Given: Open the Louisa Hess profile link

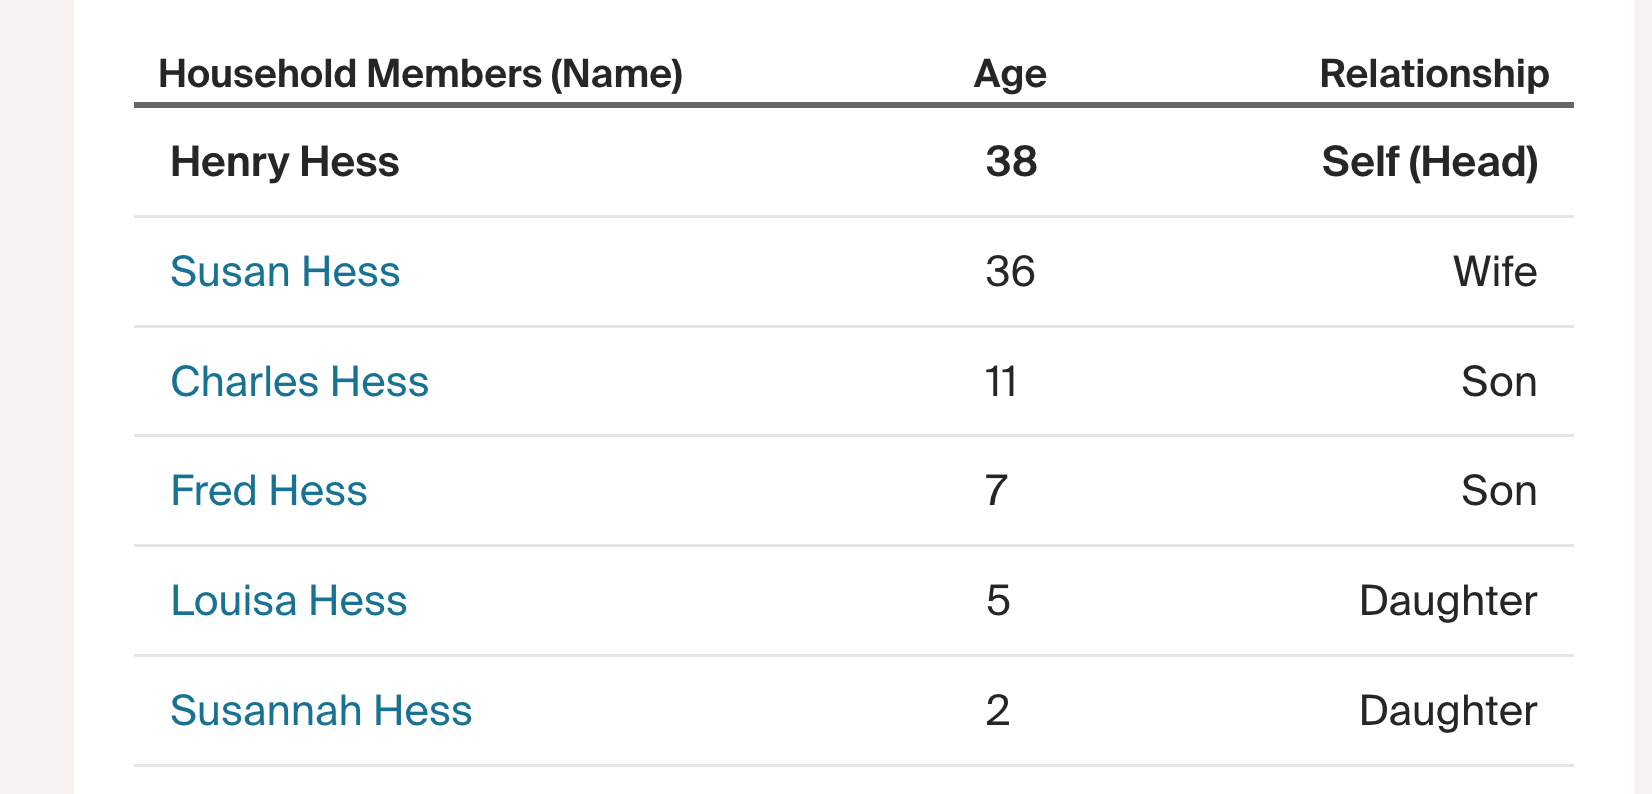Looking at the screenshot, I should tap(289, 601).
